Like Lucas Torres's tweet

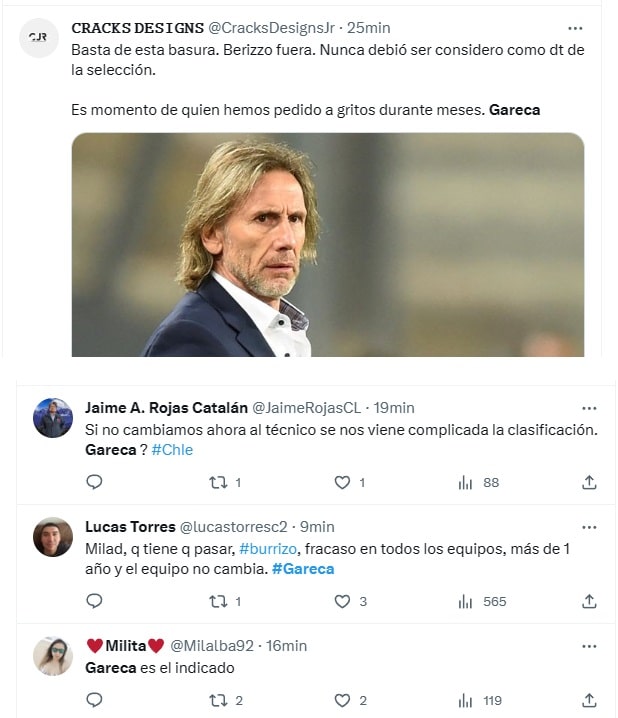coord(342,601)
